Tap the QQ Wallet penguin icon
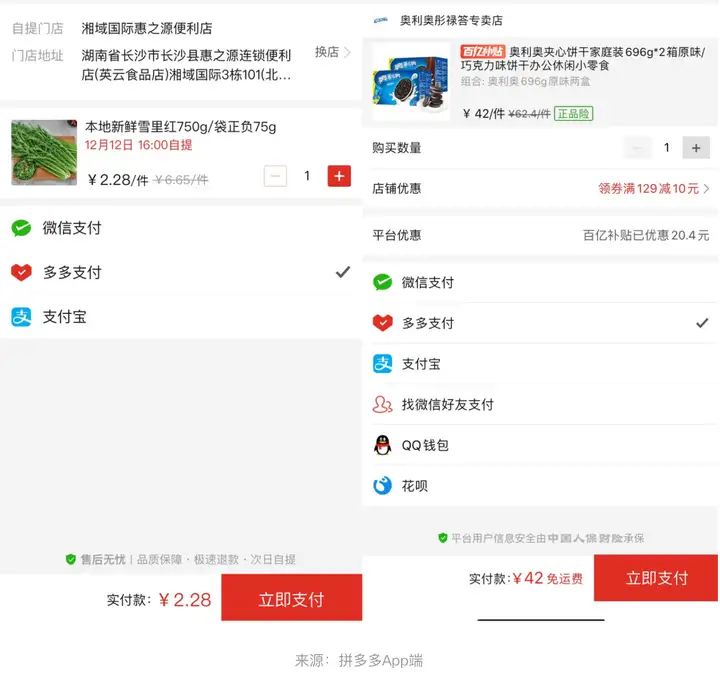The image size is (720, 680). pos(382,445)
